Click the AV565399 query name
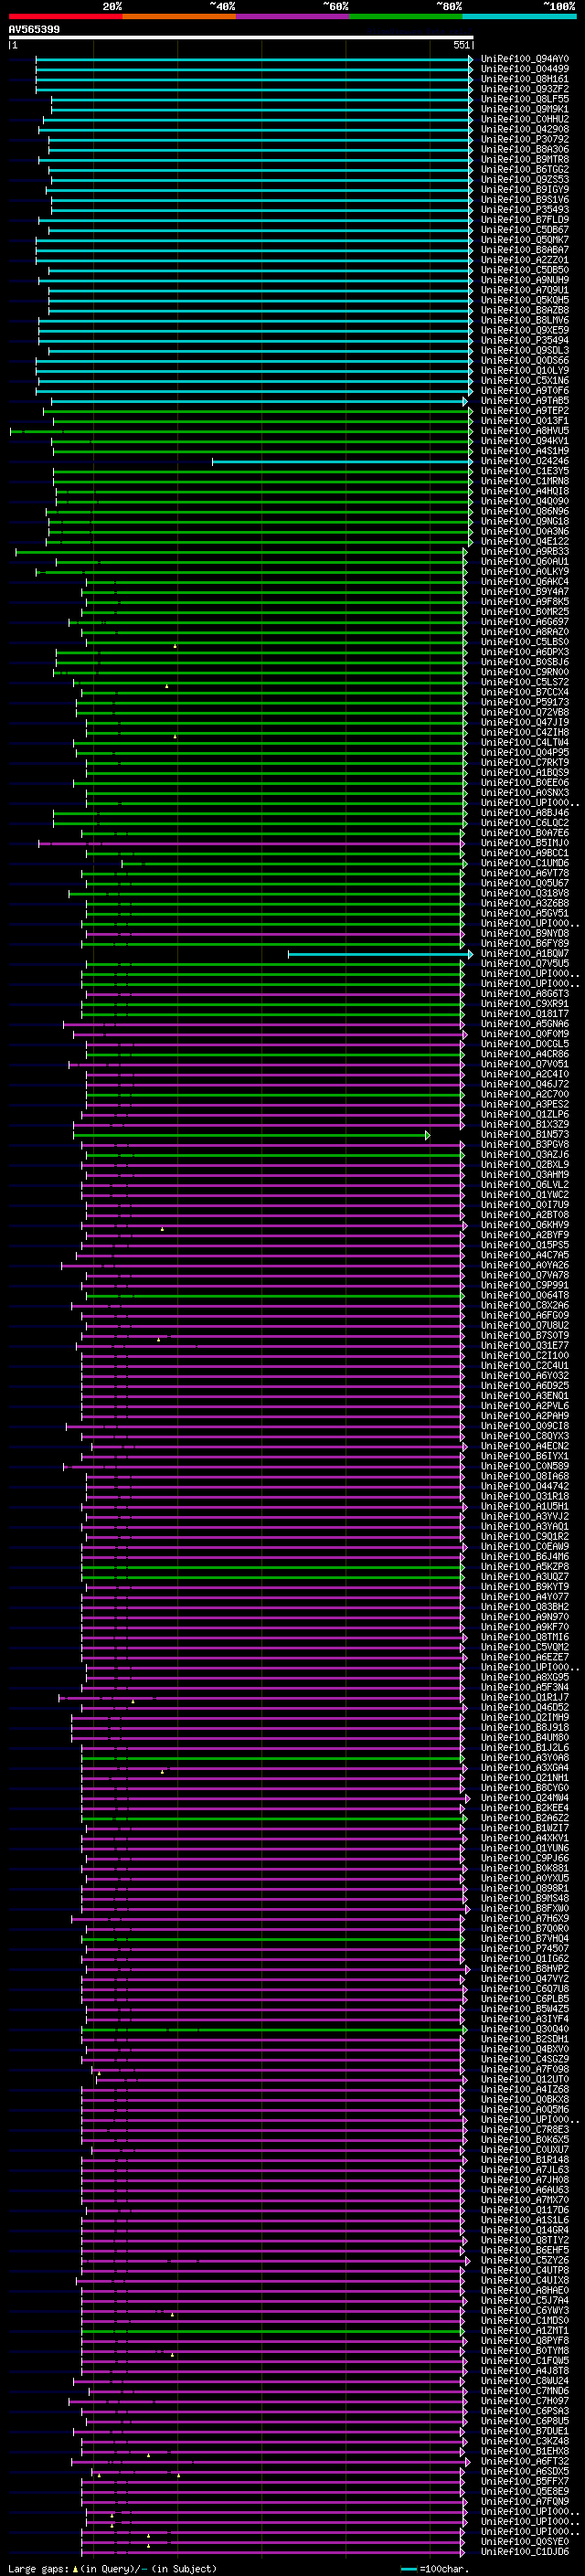Screen dimensions: 585x2576 click(34, 29)
